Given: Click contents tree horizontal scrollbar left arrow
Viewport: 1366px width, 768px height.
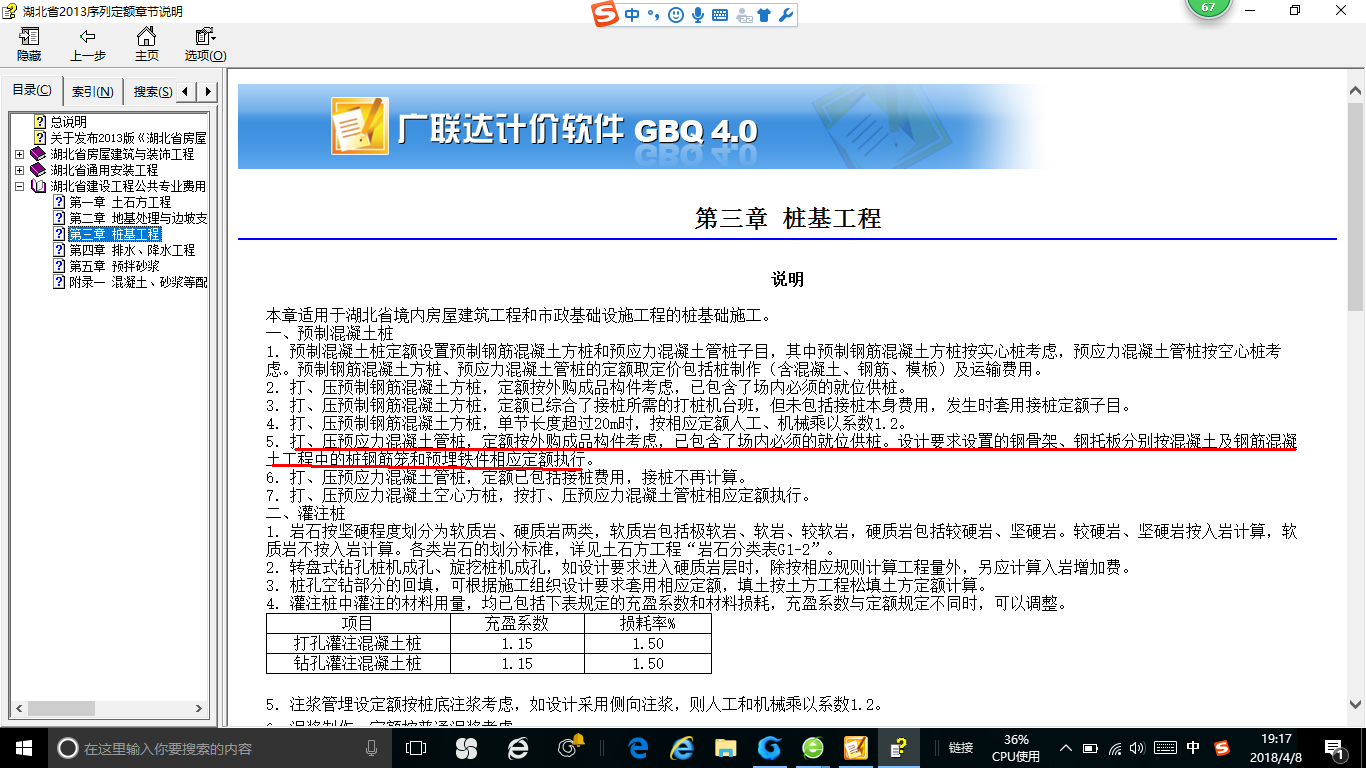Looking at the screenshot, I should [x=18, y=708].
